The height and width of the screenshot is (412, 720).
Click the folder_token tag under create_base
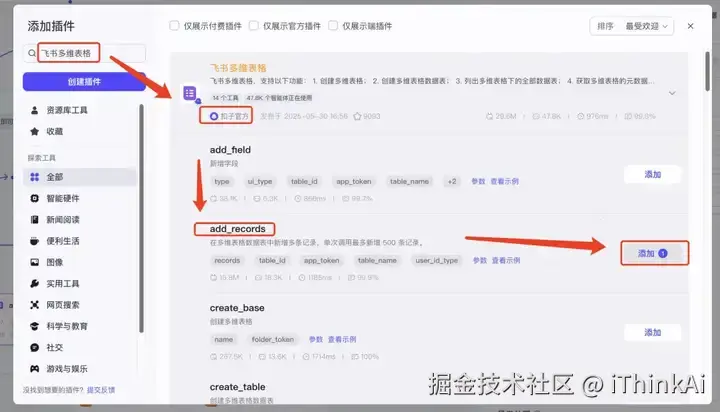click(x=273, y=339)
